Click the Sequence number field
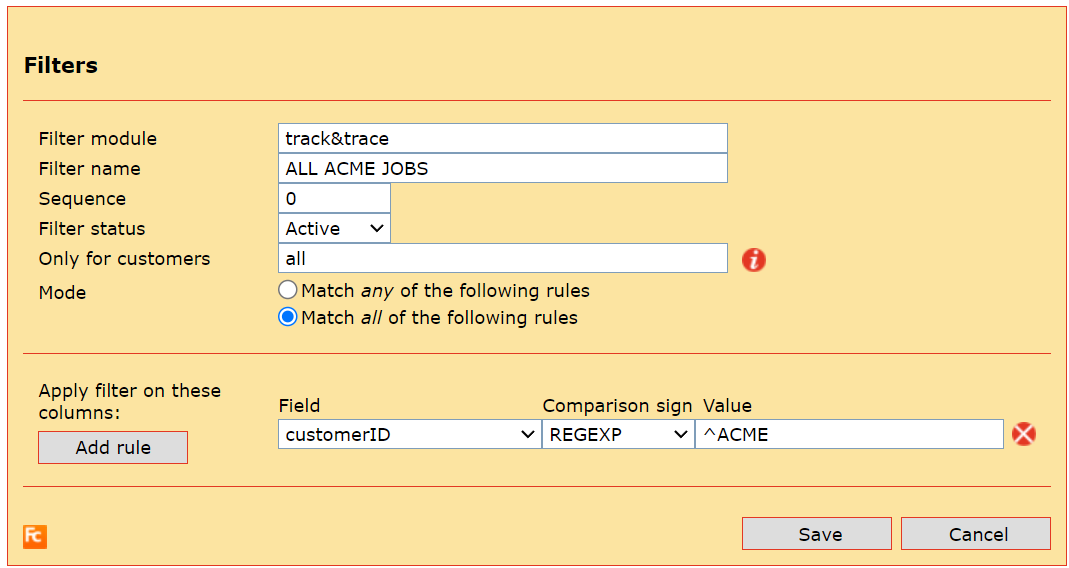Image resolution: width=1069 pixels, height=568 pixels. point(334,199)
